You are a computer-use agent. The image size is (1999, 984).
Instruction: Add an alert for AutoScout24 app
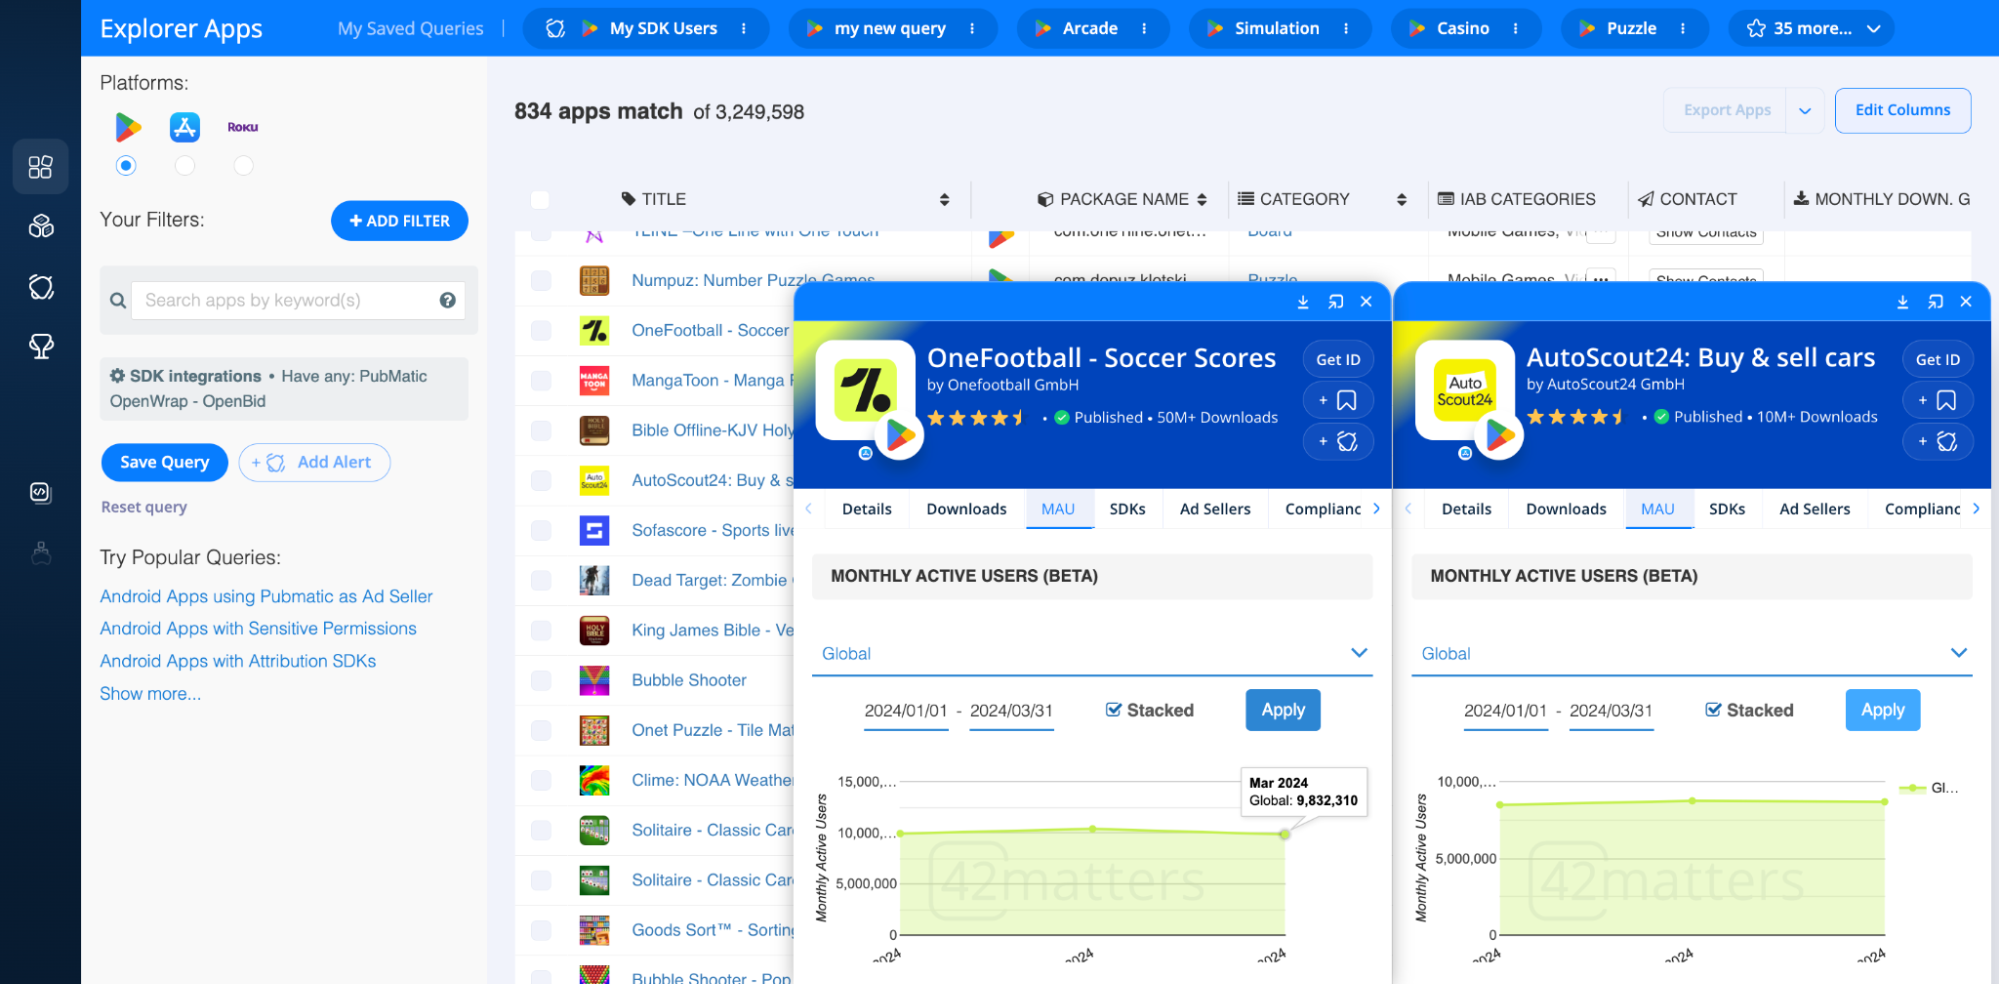(1938, 442)
